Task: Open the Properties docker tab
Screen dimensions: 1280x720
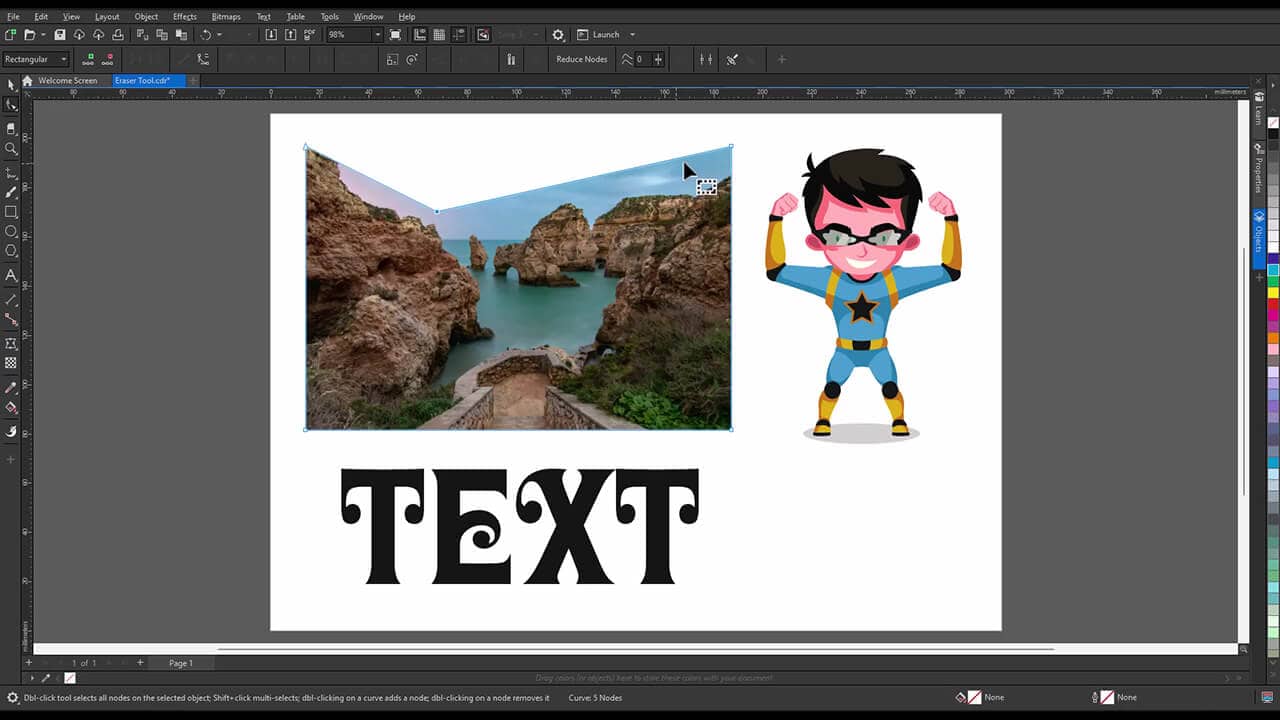Action: (x=1259, y=169)
